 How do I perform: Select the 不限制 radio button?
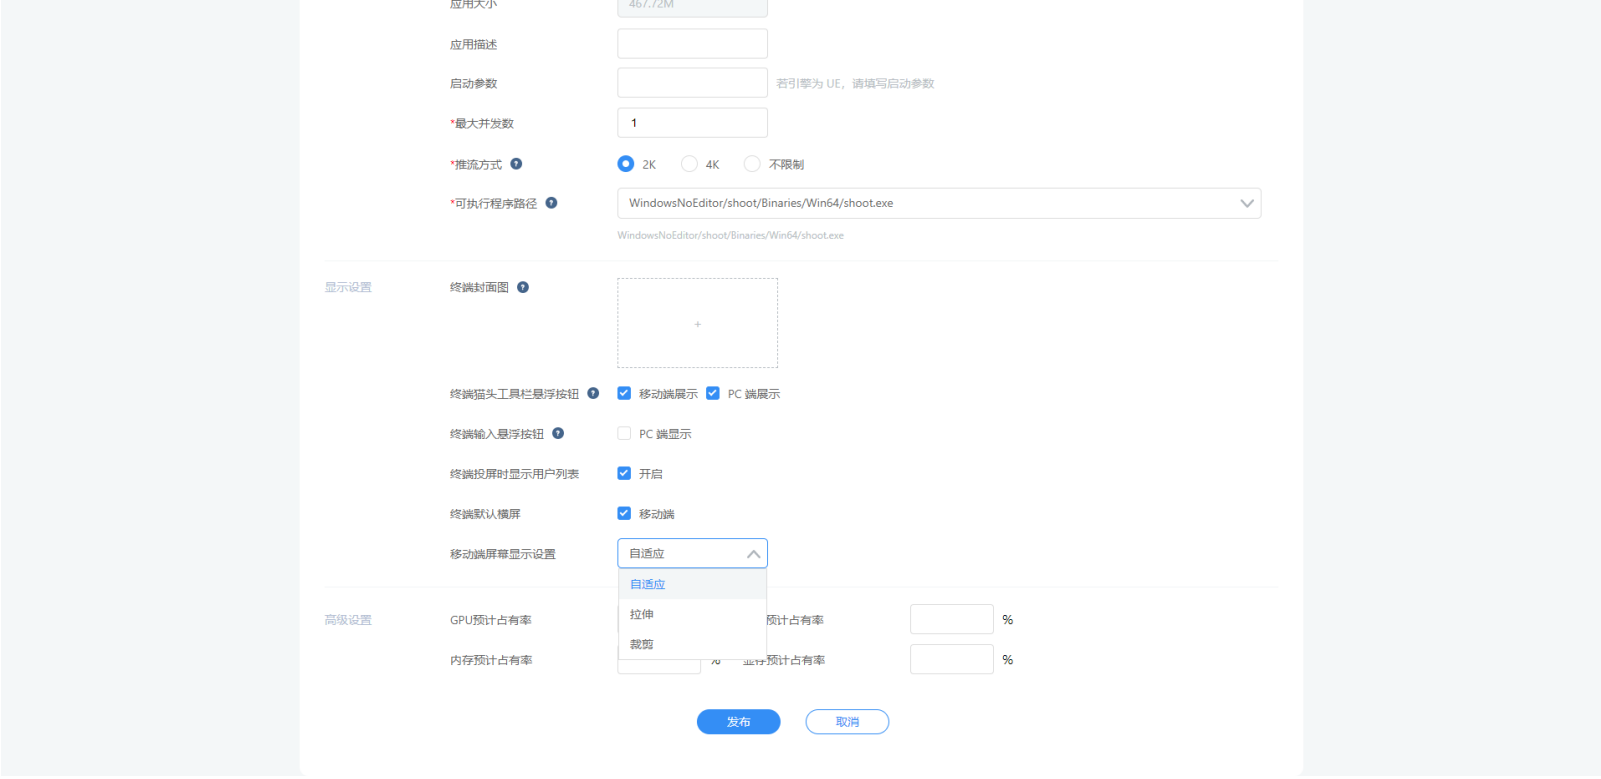pos(752,164)
